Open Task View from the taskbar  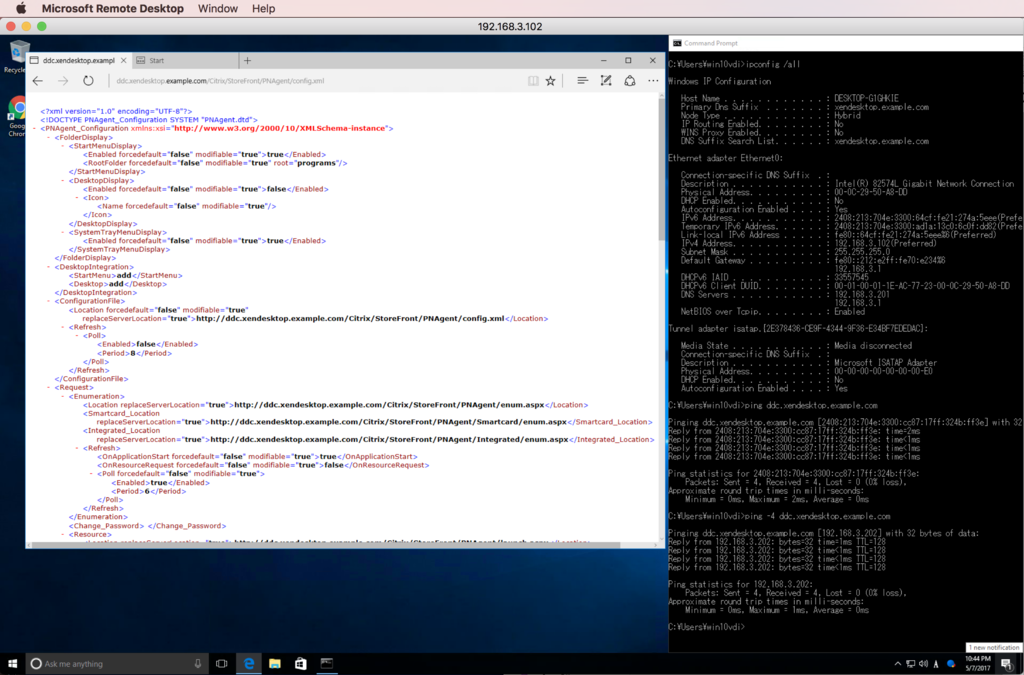[x=221, y=663]
